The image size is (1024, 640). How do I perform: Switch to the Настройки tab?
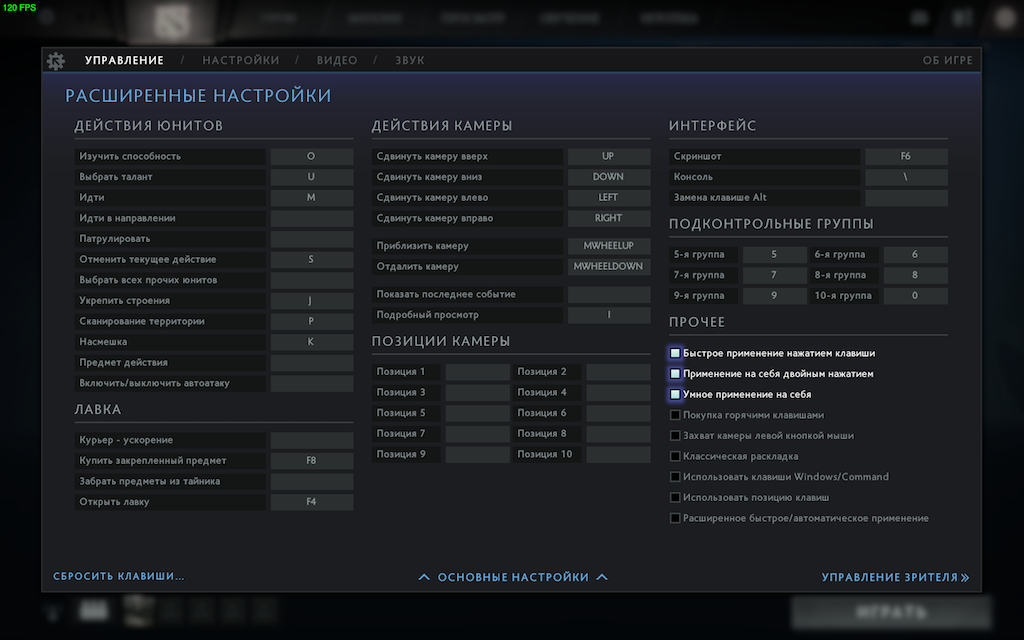240,61
